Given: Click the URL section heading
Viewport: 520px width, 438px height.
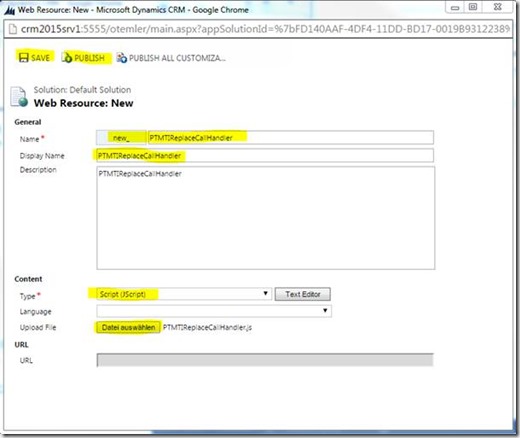Looking at the screenshot, I should 21,345.
